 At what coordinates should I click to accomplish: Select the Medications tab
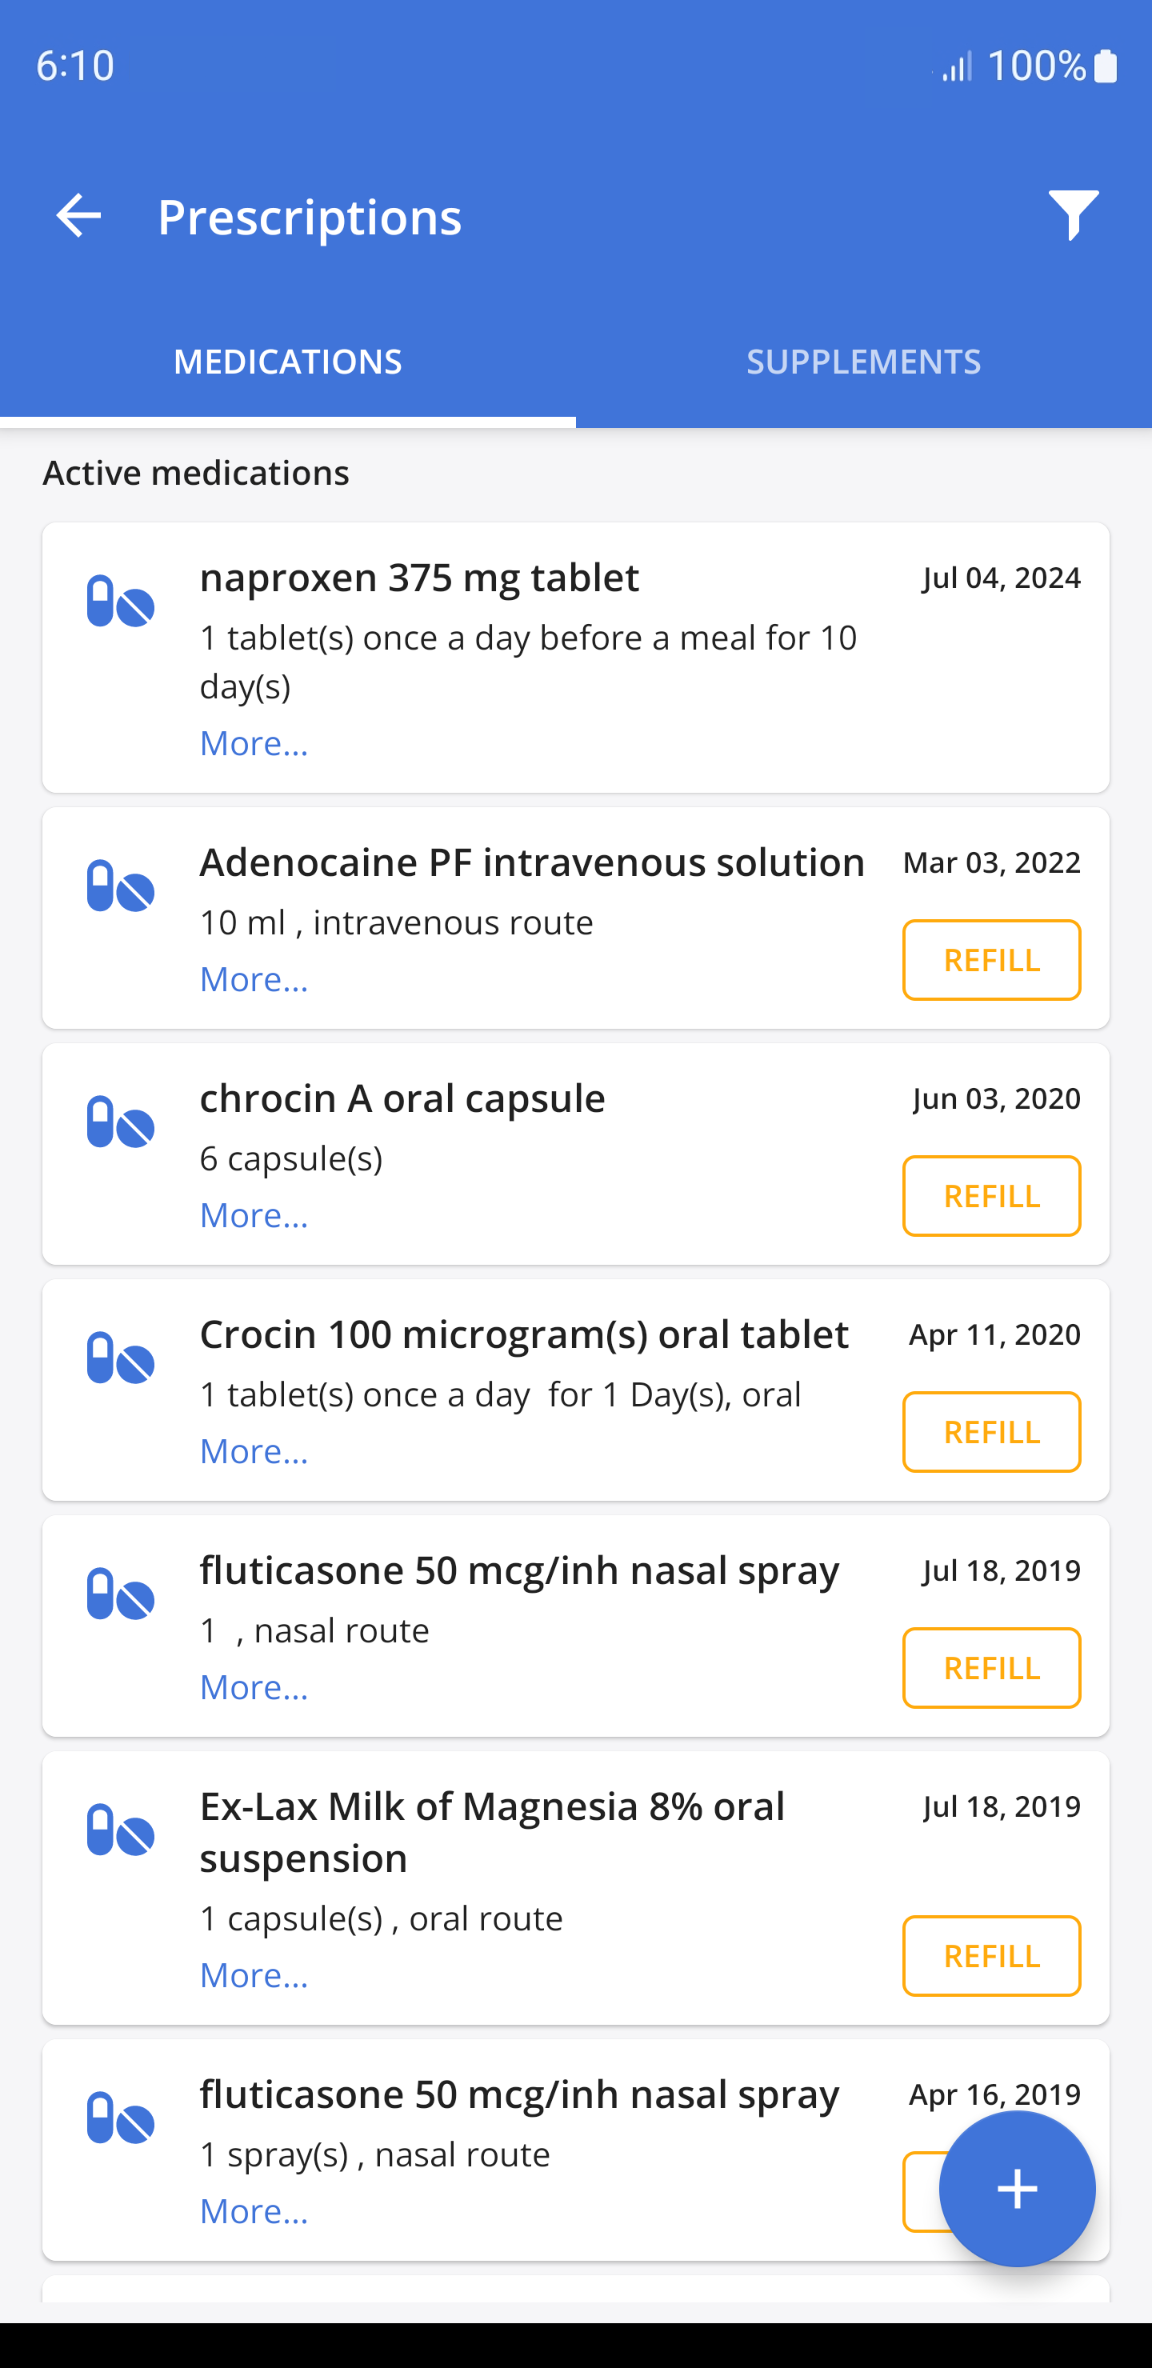288,362
